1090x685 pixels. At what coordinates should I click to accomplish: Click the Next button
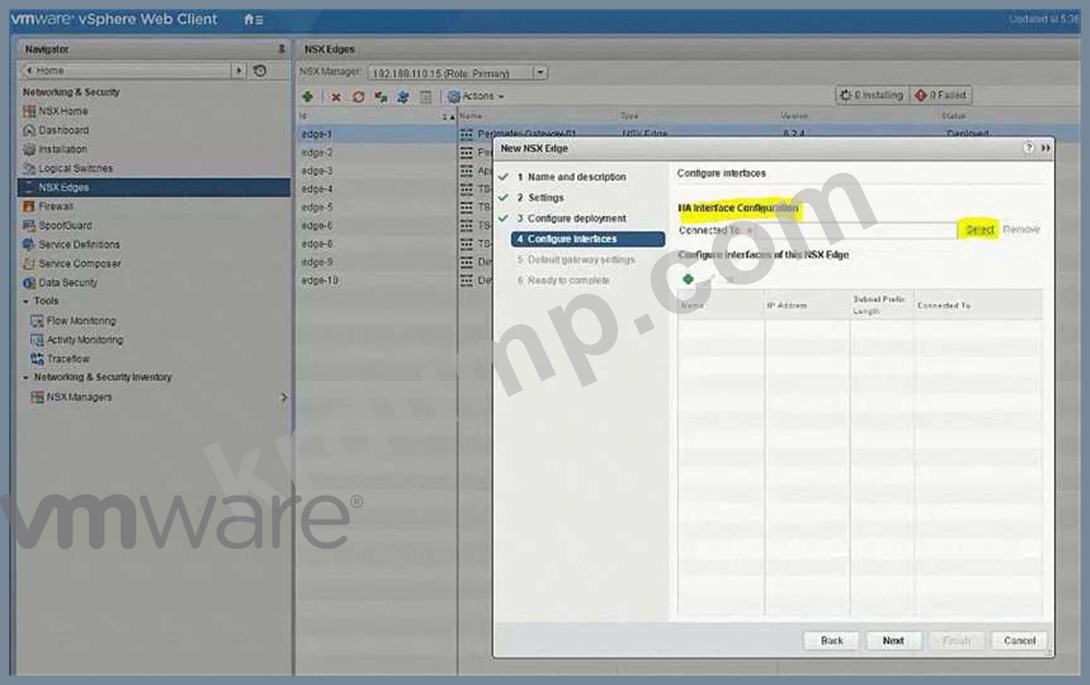(893, 640)
